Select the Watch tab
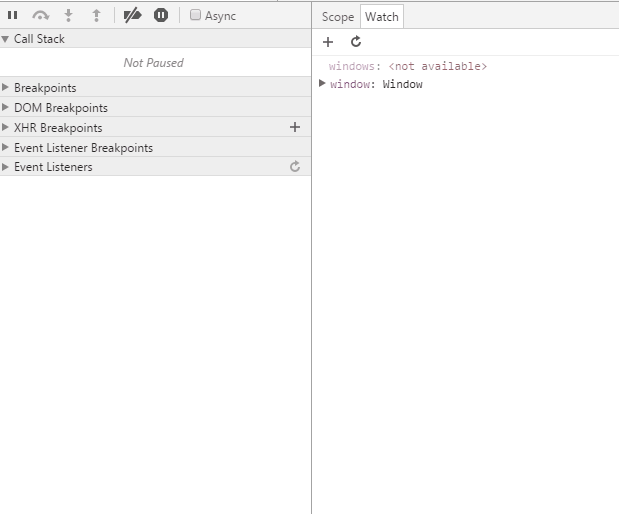619x514 pixels. coord(382,17)
